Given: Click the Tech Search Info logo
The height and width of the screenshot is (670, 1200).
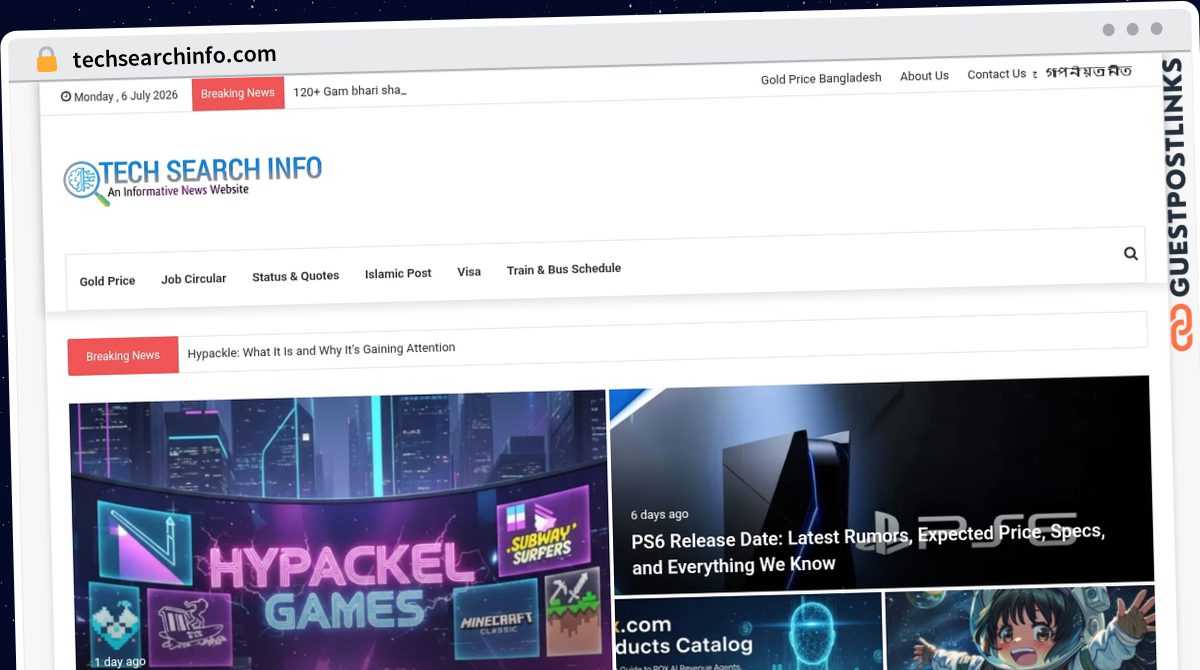Looking at the screenshot, I should tap(193, 181).
